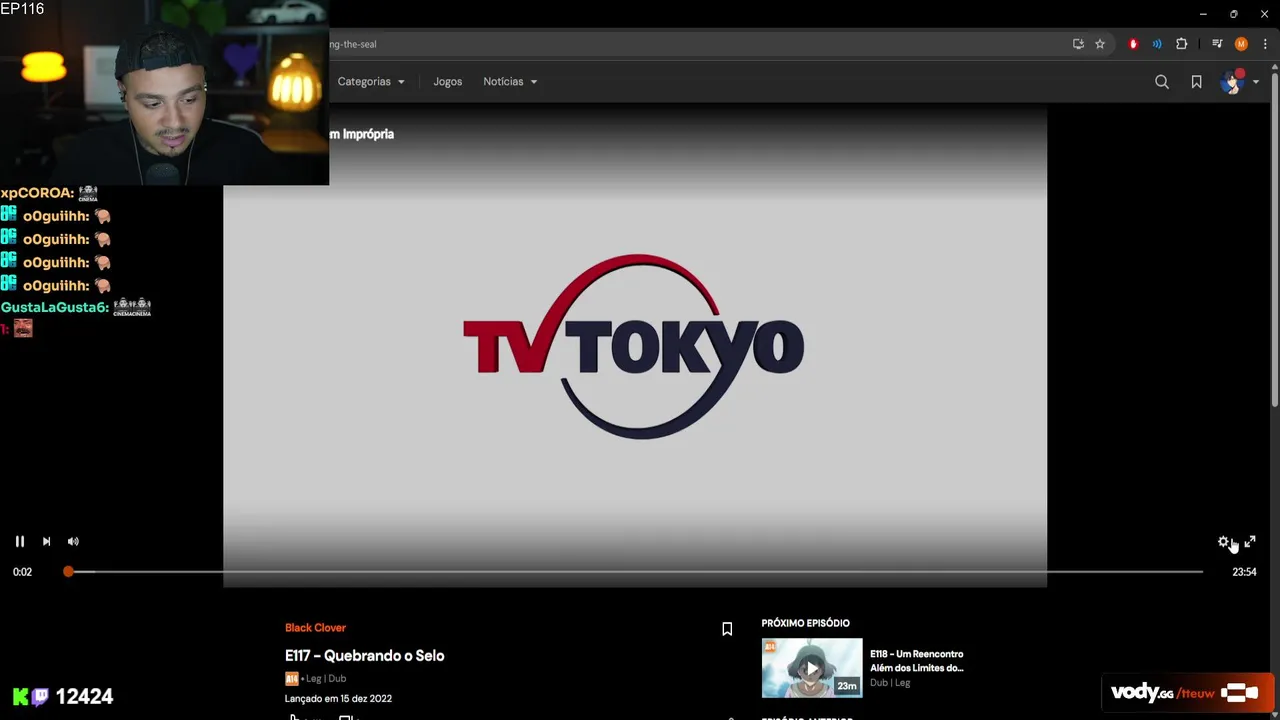
Task: Open the Notícias dropdown menu
Action: pyautogui.click(x=510, y=82)
